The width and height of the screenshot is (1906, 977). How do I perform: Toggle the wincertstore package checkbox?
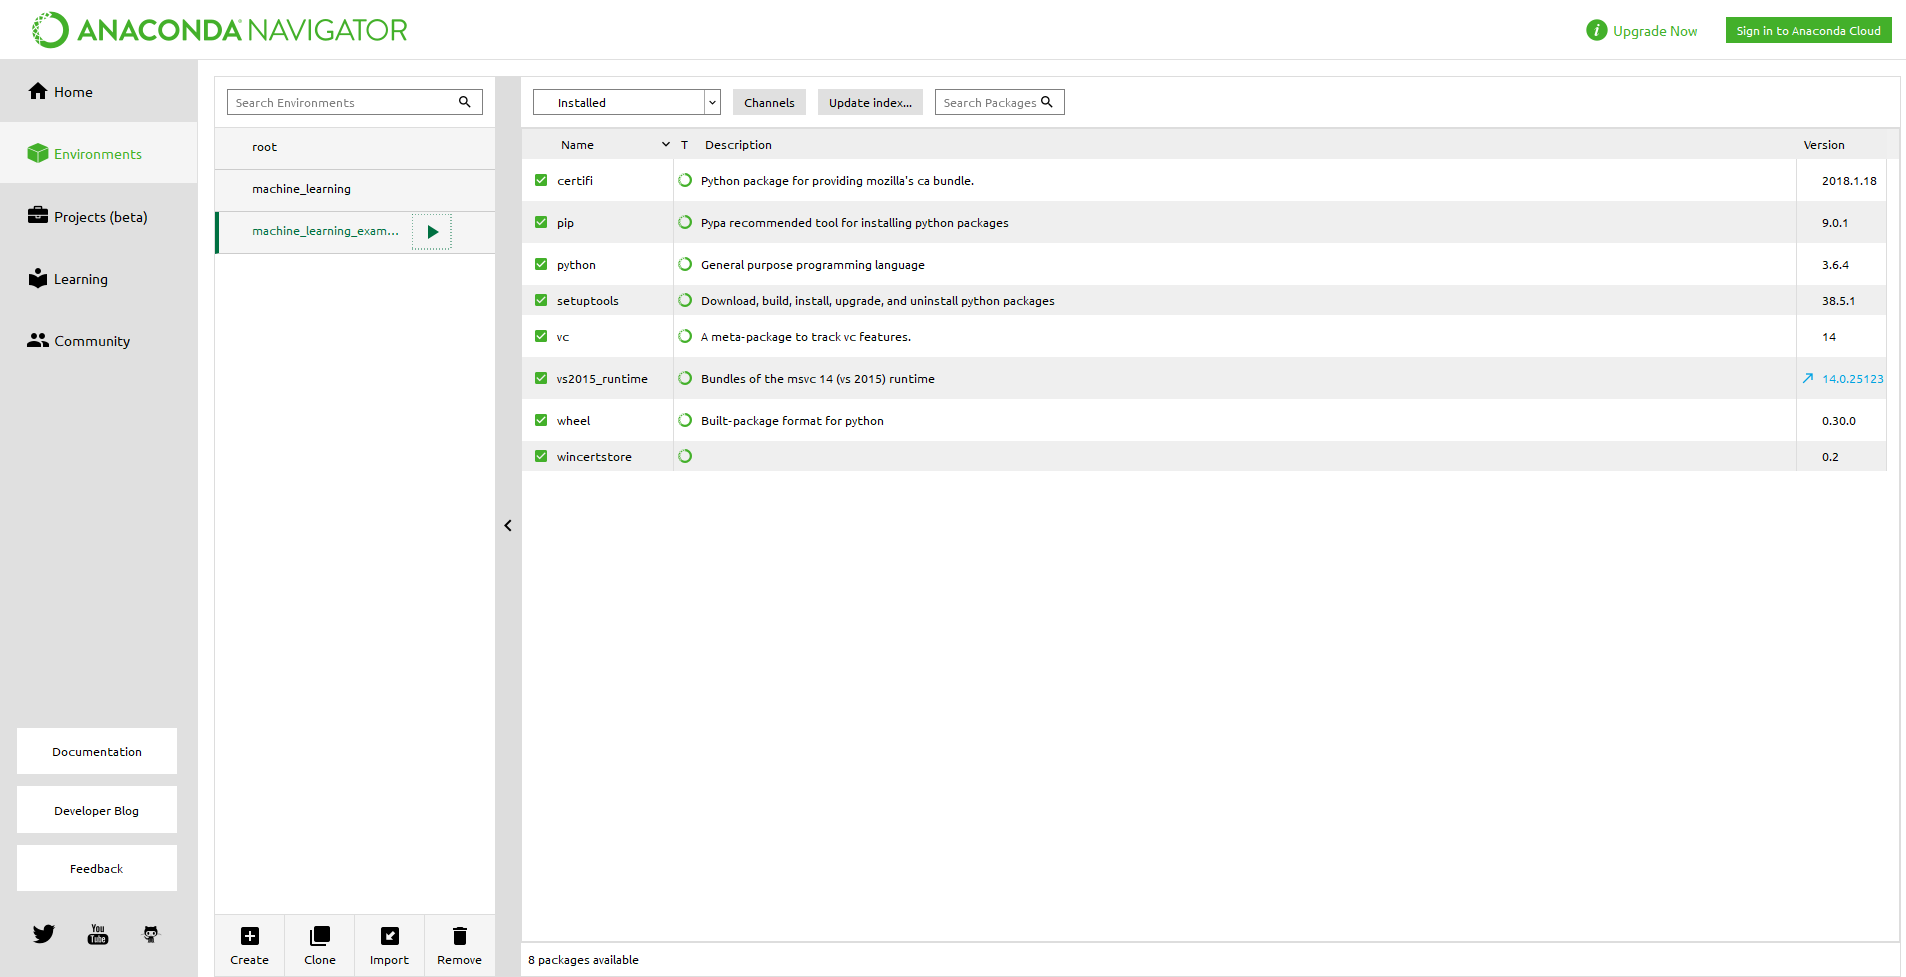point(541,456)
